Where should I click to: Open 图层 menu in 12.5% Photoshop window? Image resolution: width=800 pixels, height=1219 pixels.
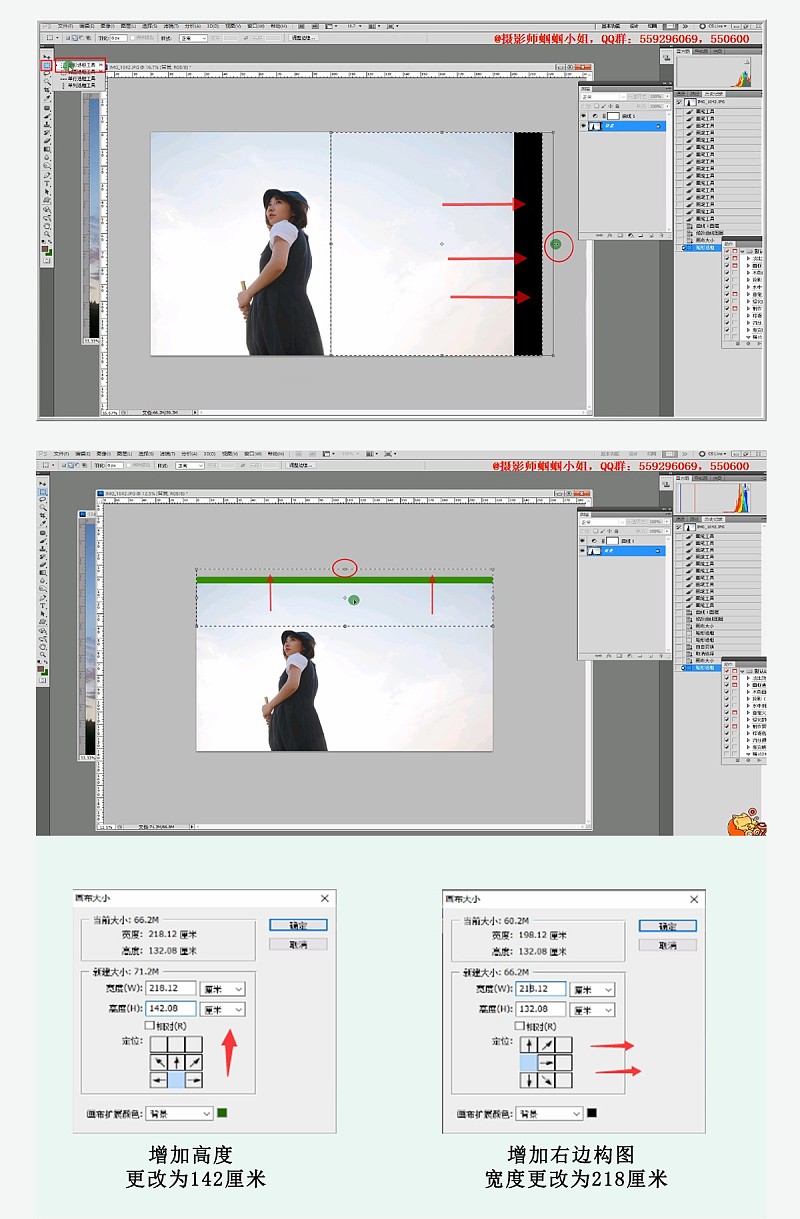coord(124,453)
